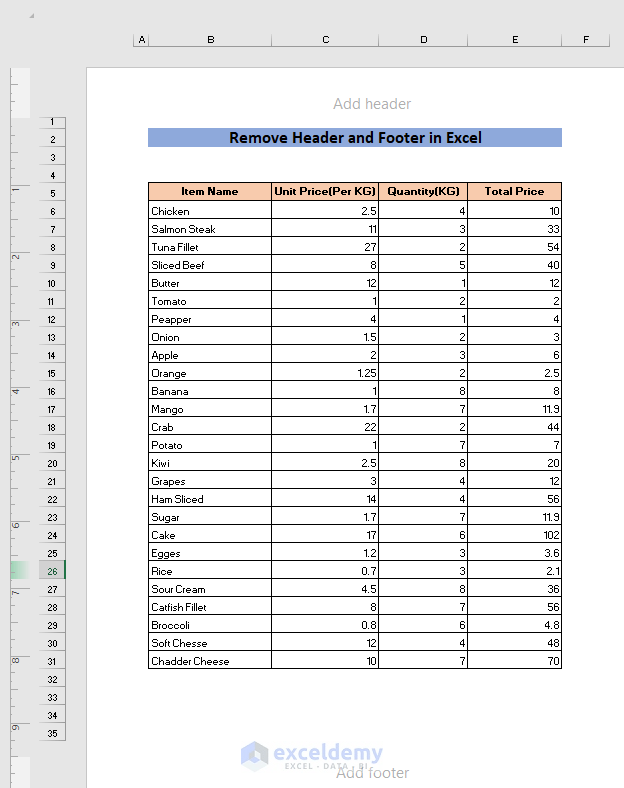Select row 1 header
This screenshot has height=788, width=624.
tap(52, 122)
